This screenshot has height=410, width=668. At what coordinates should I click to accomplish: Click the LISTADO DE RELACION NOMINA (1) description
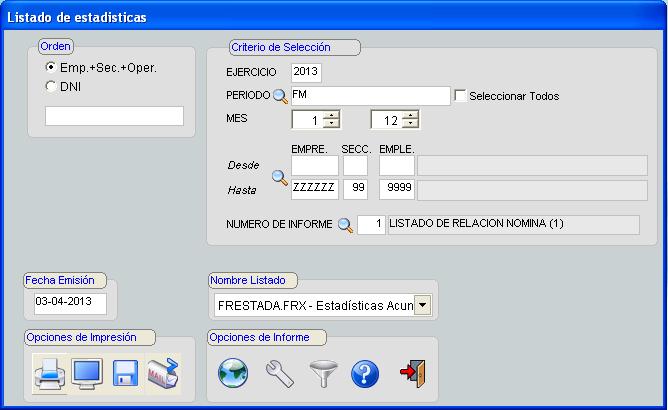[514, 225]
